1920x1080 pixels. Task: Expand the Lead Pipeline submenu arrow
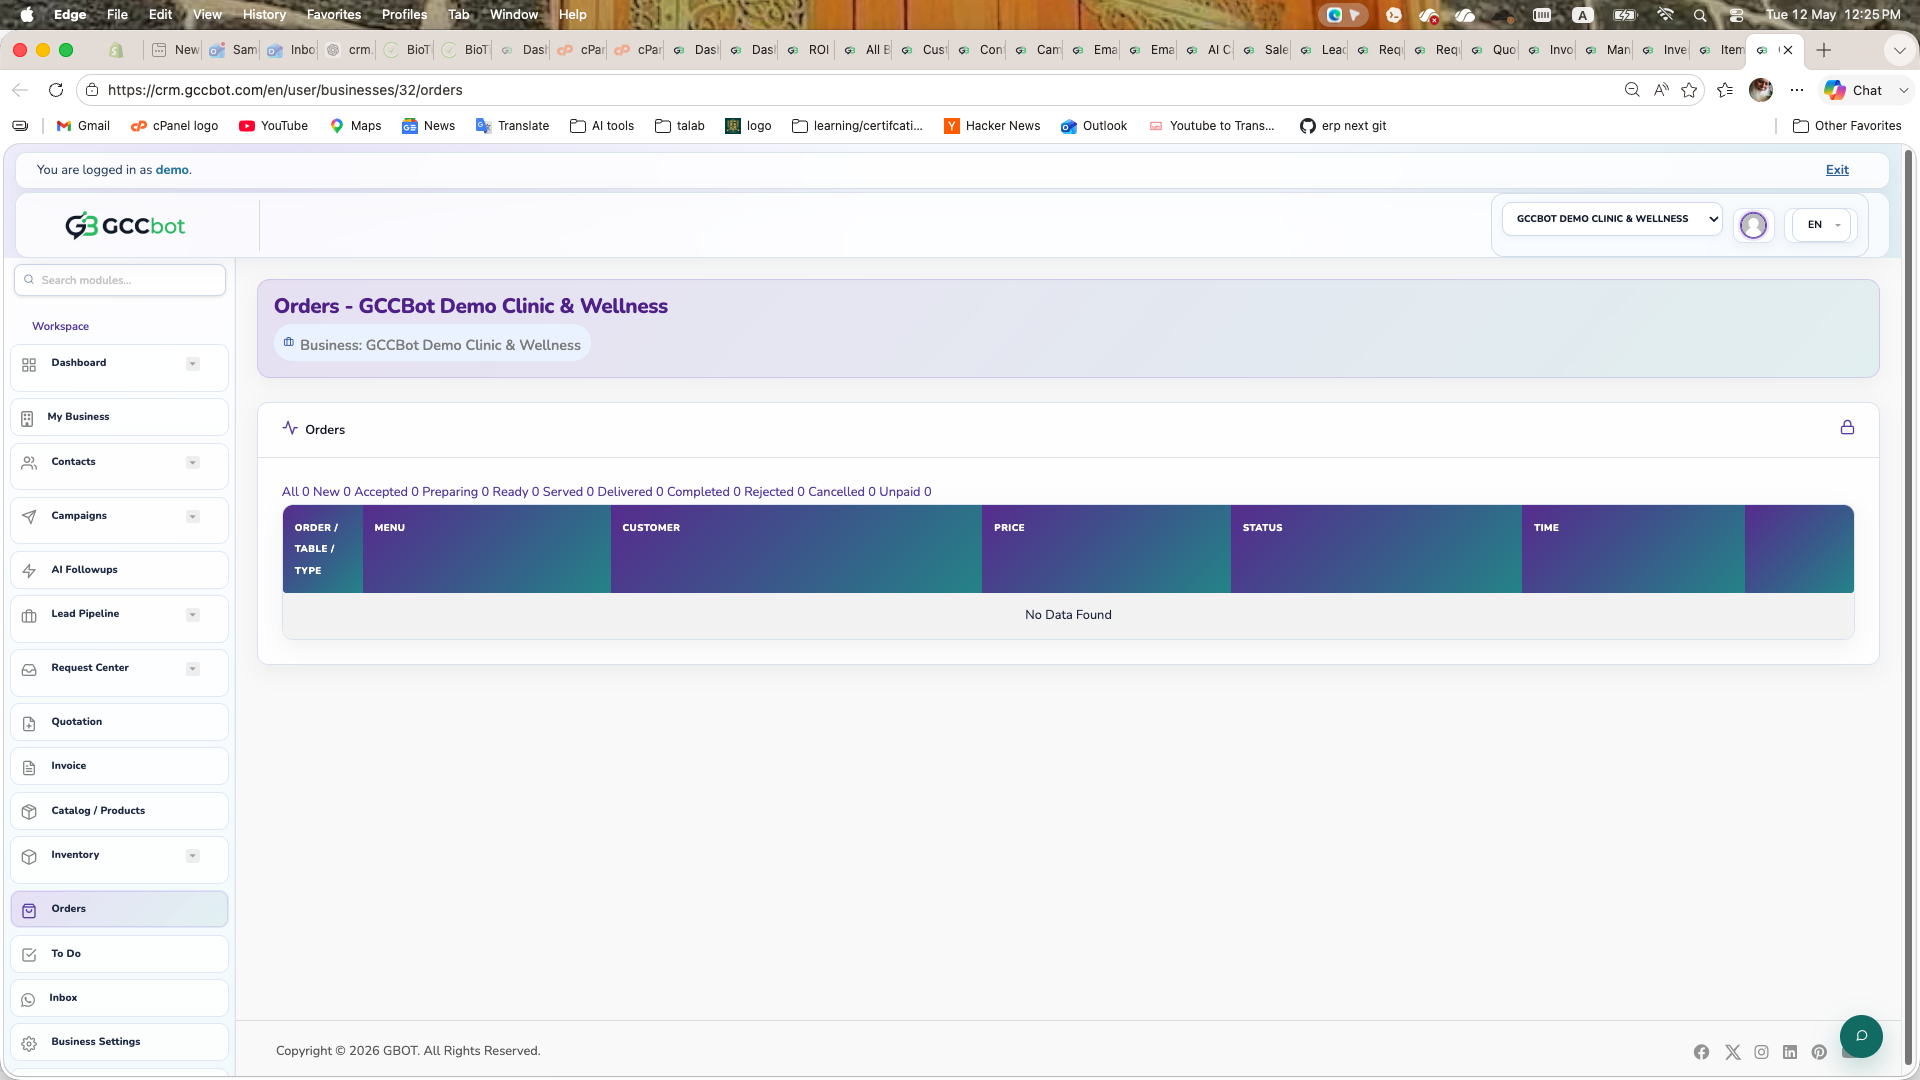point(193,615)
